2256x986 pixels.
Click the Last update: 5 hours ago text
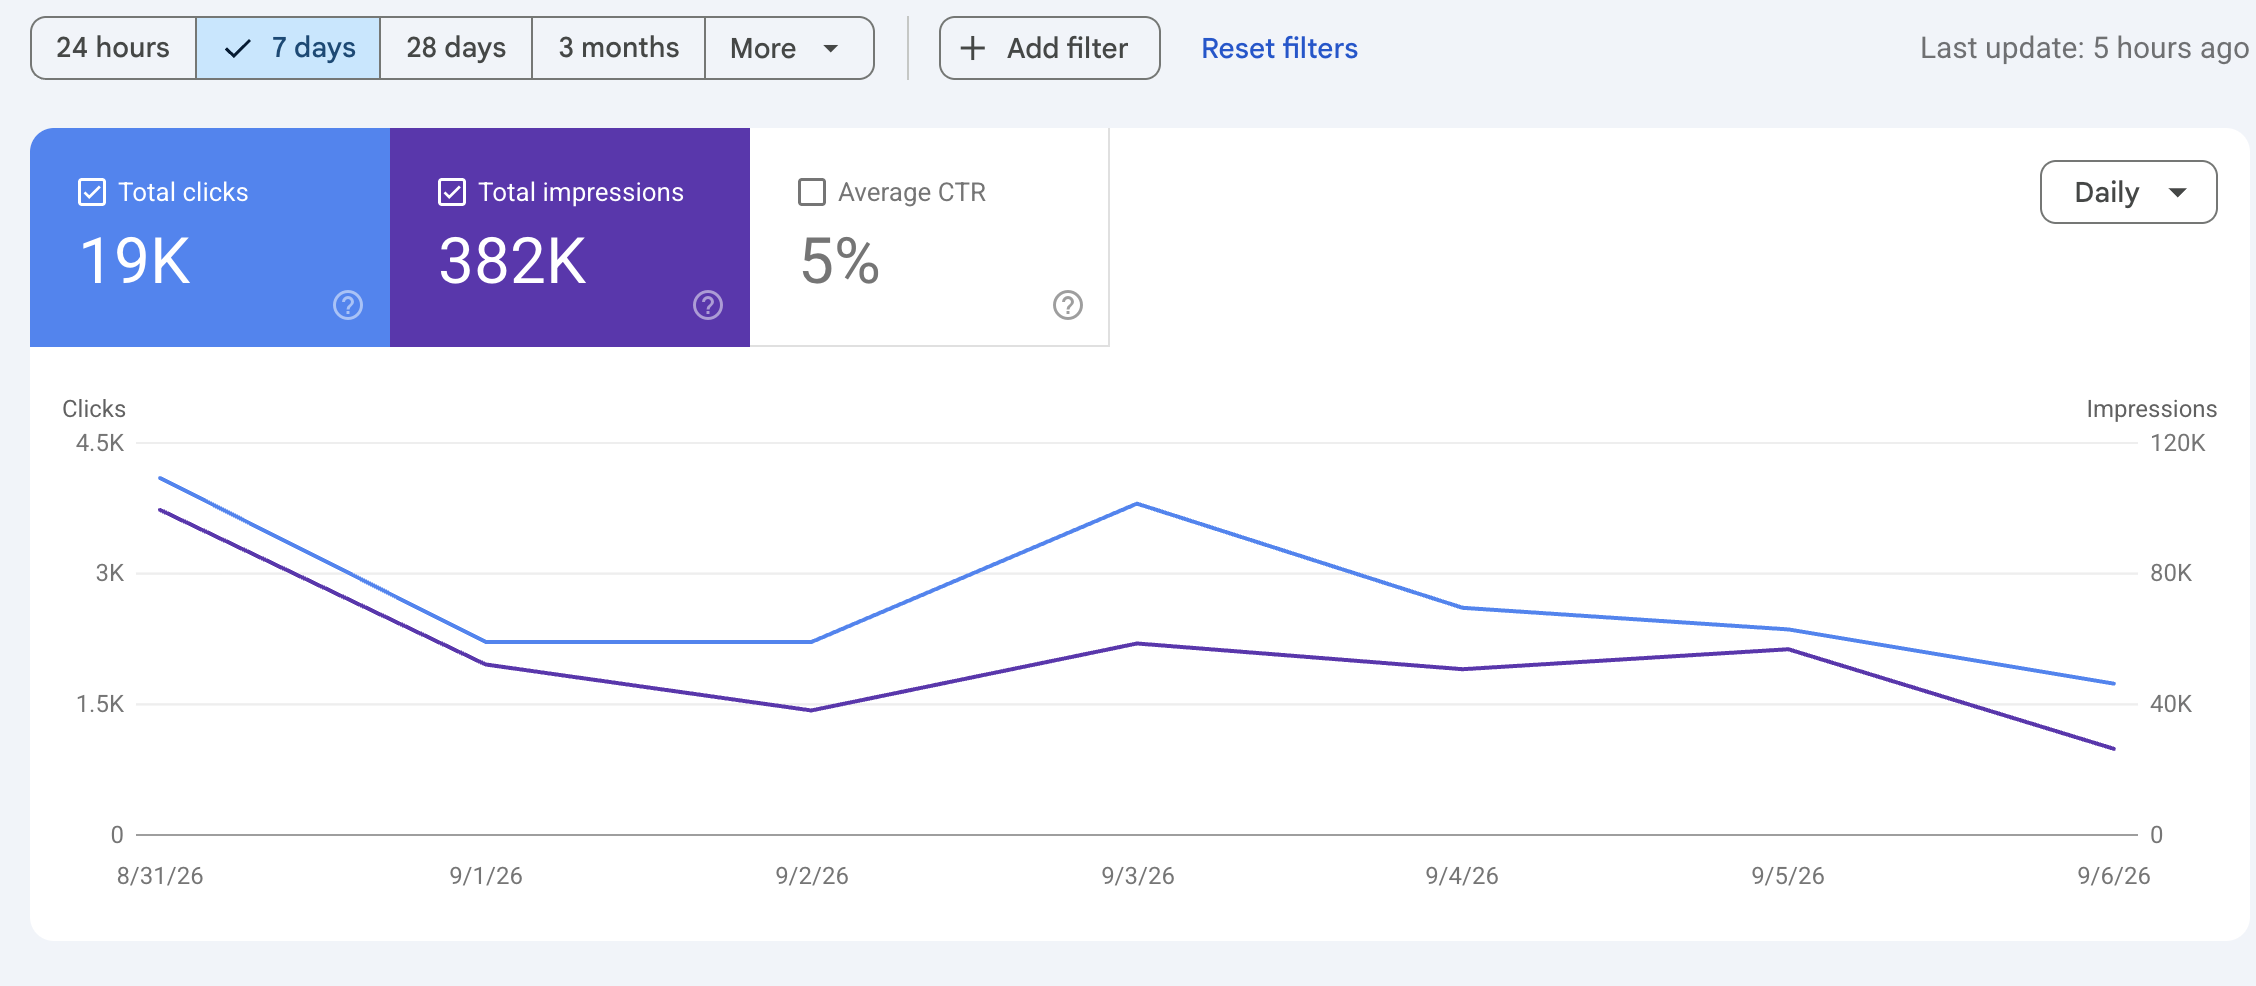[x=2084, y=48]
